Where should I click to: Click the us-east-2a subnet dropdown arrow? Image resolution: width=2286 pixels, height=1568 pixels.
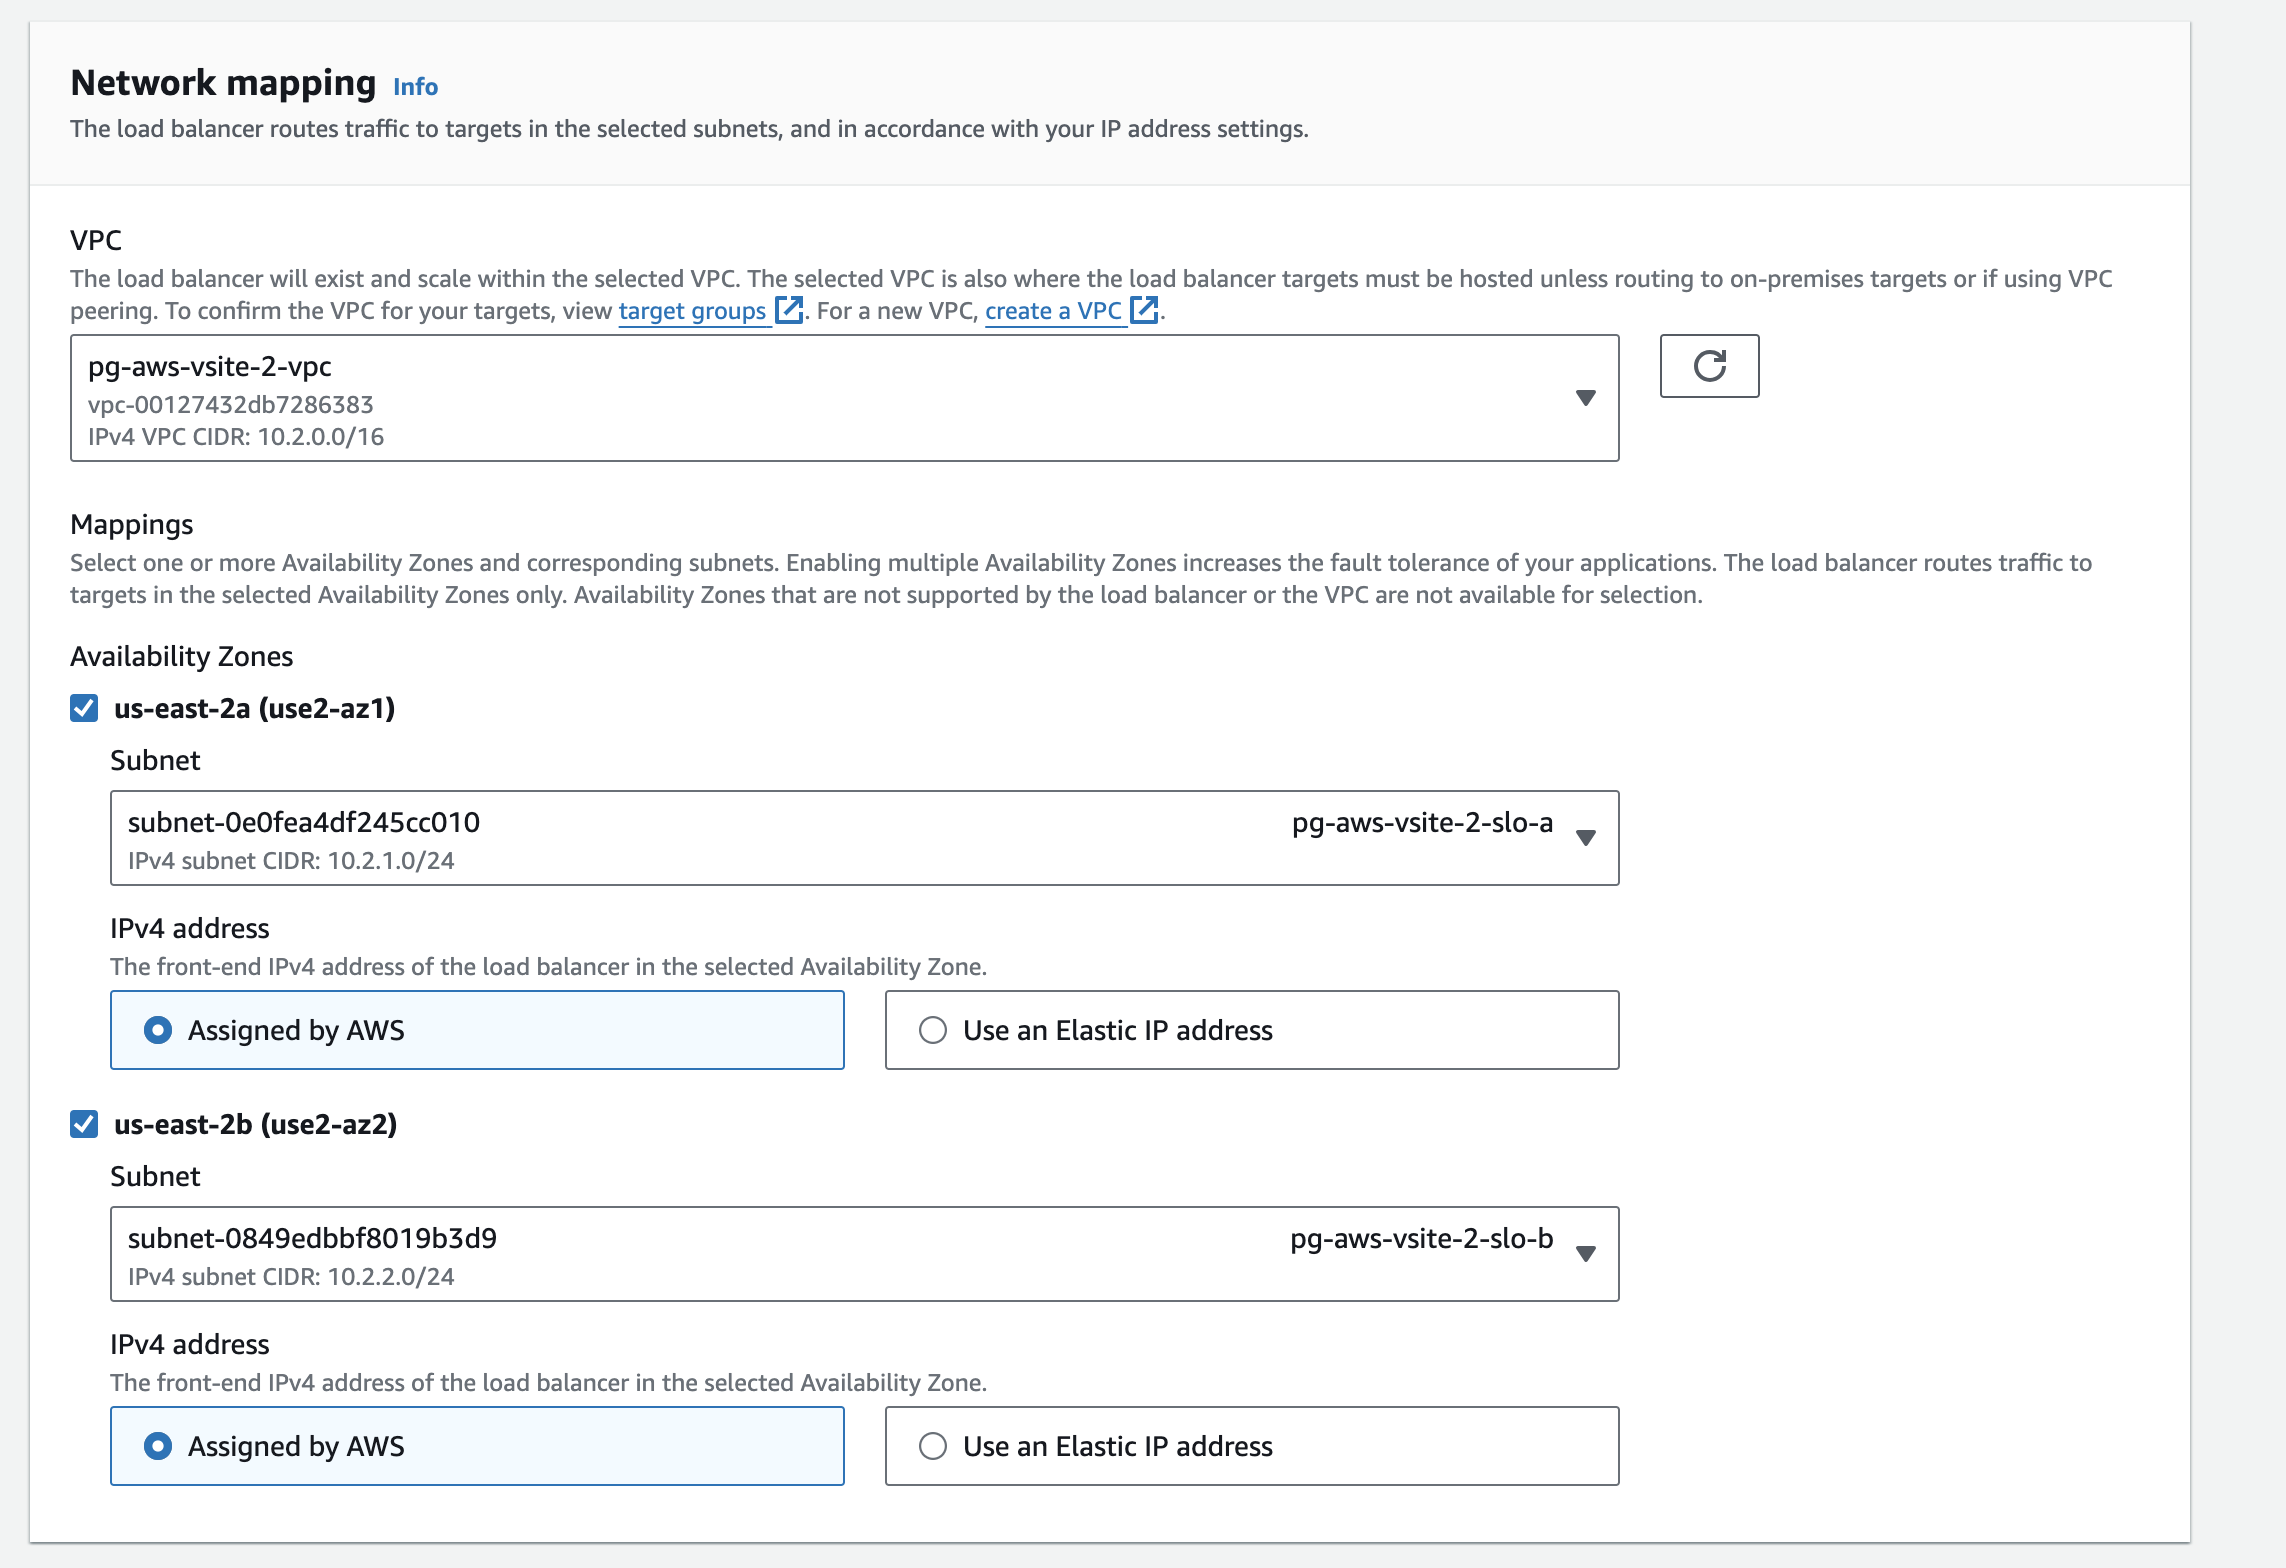click(1587, 840)
